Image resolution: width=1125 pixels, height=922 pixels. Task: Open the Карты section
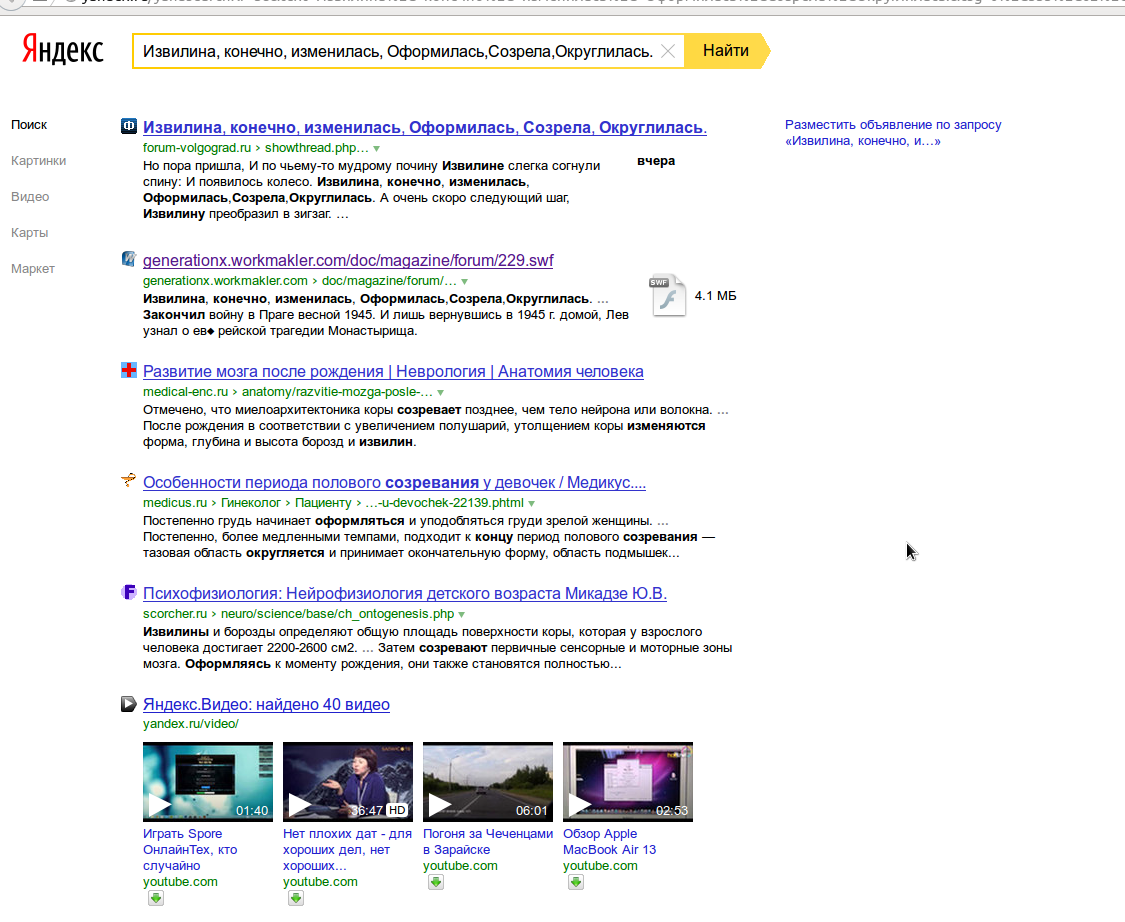(29, 232)
